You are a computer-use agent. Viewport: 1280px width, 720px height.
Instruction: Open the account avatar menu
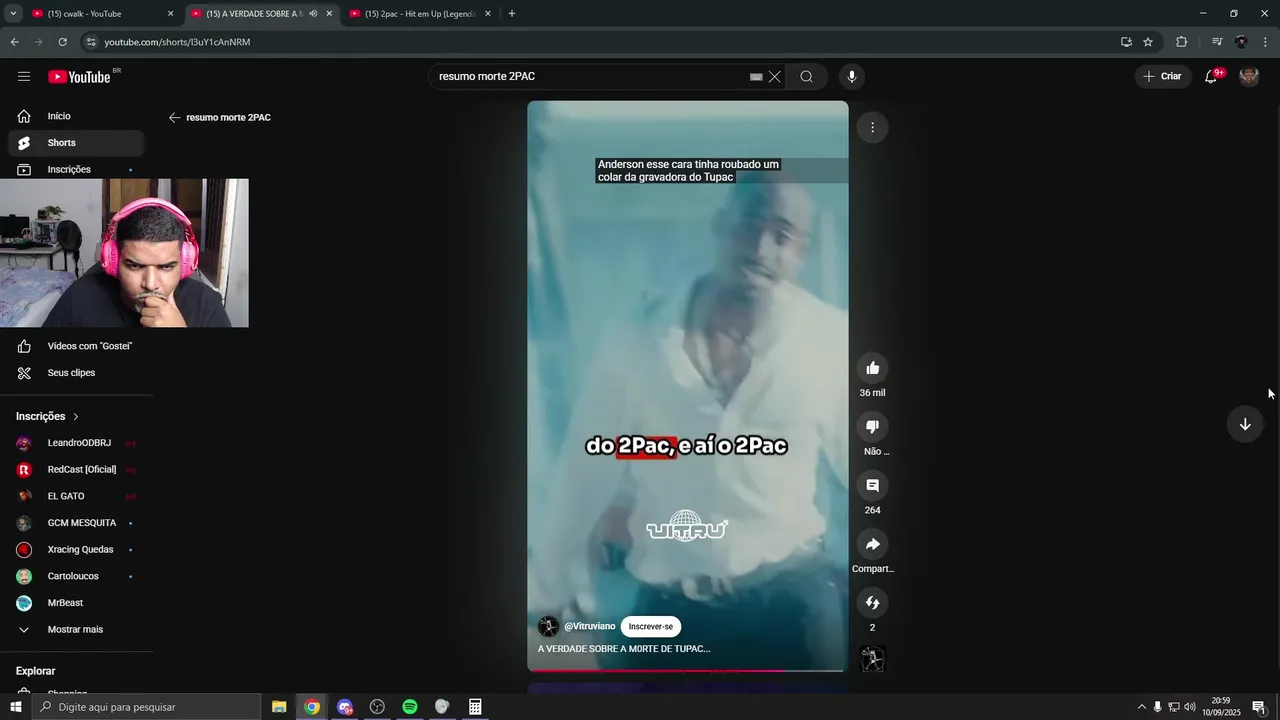pos(1249,77)
